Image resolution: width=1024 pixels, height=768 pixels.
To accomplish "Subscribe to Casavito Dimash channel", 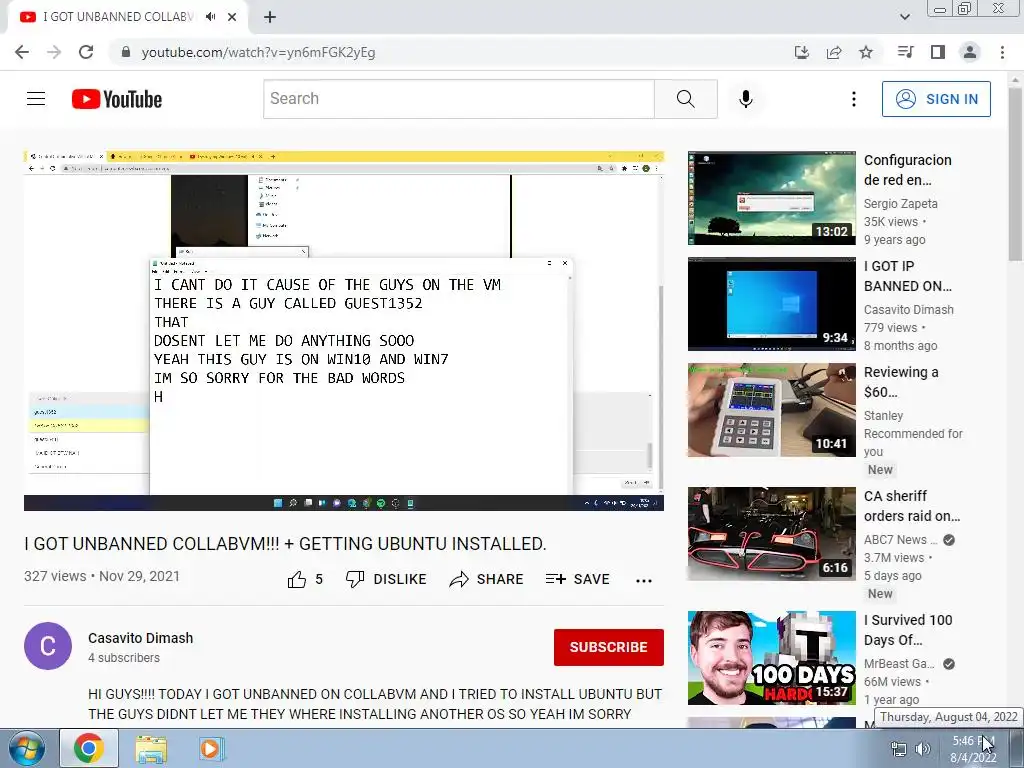I will tap(609, 647).
